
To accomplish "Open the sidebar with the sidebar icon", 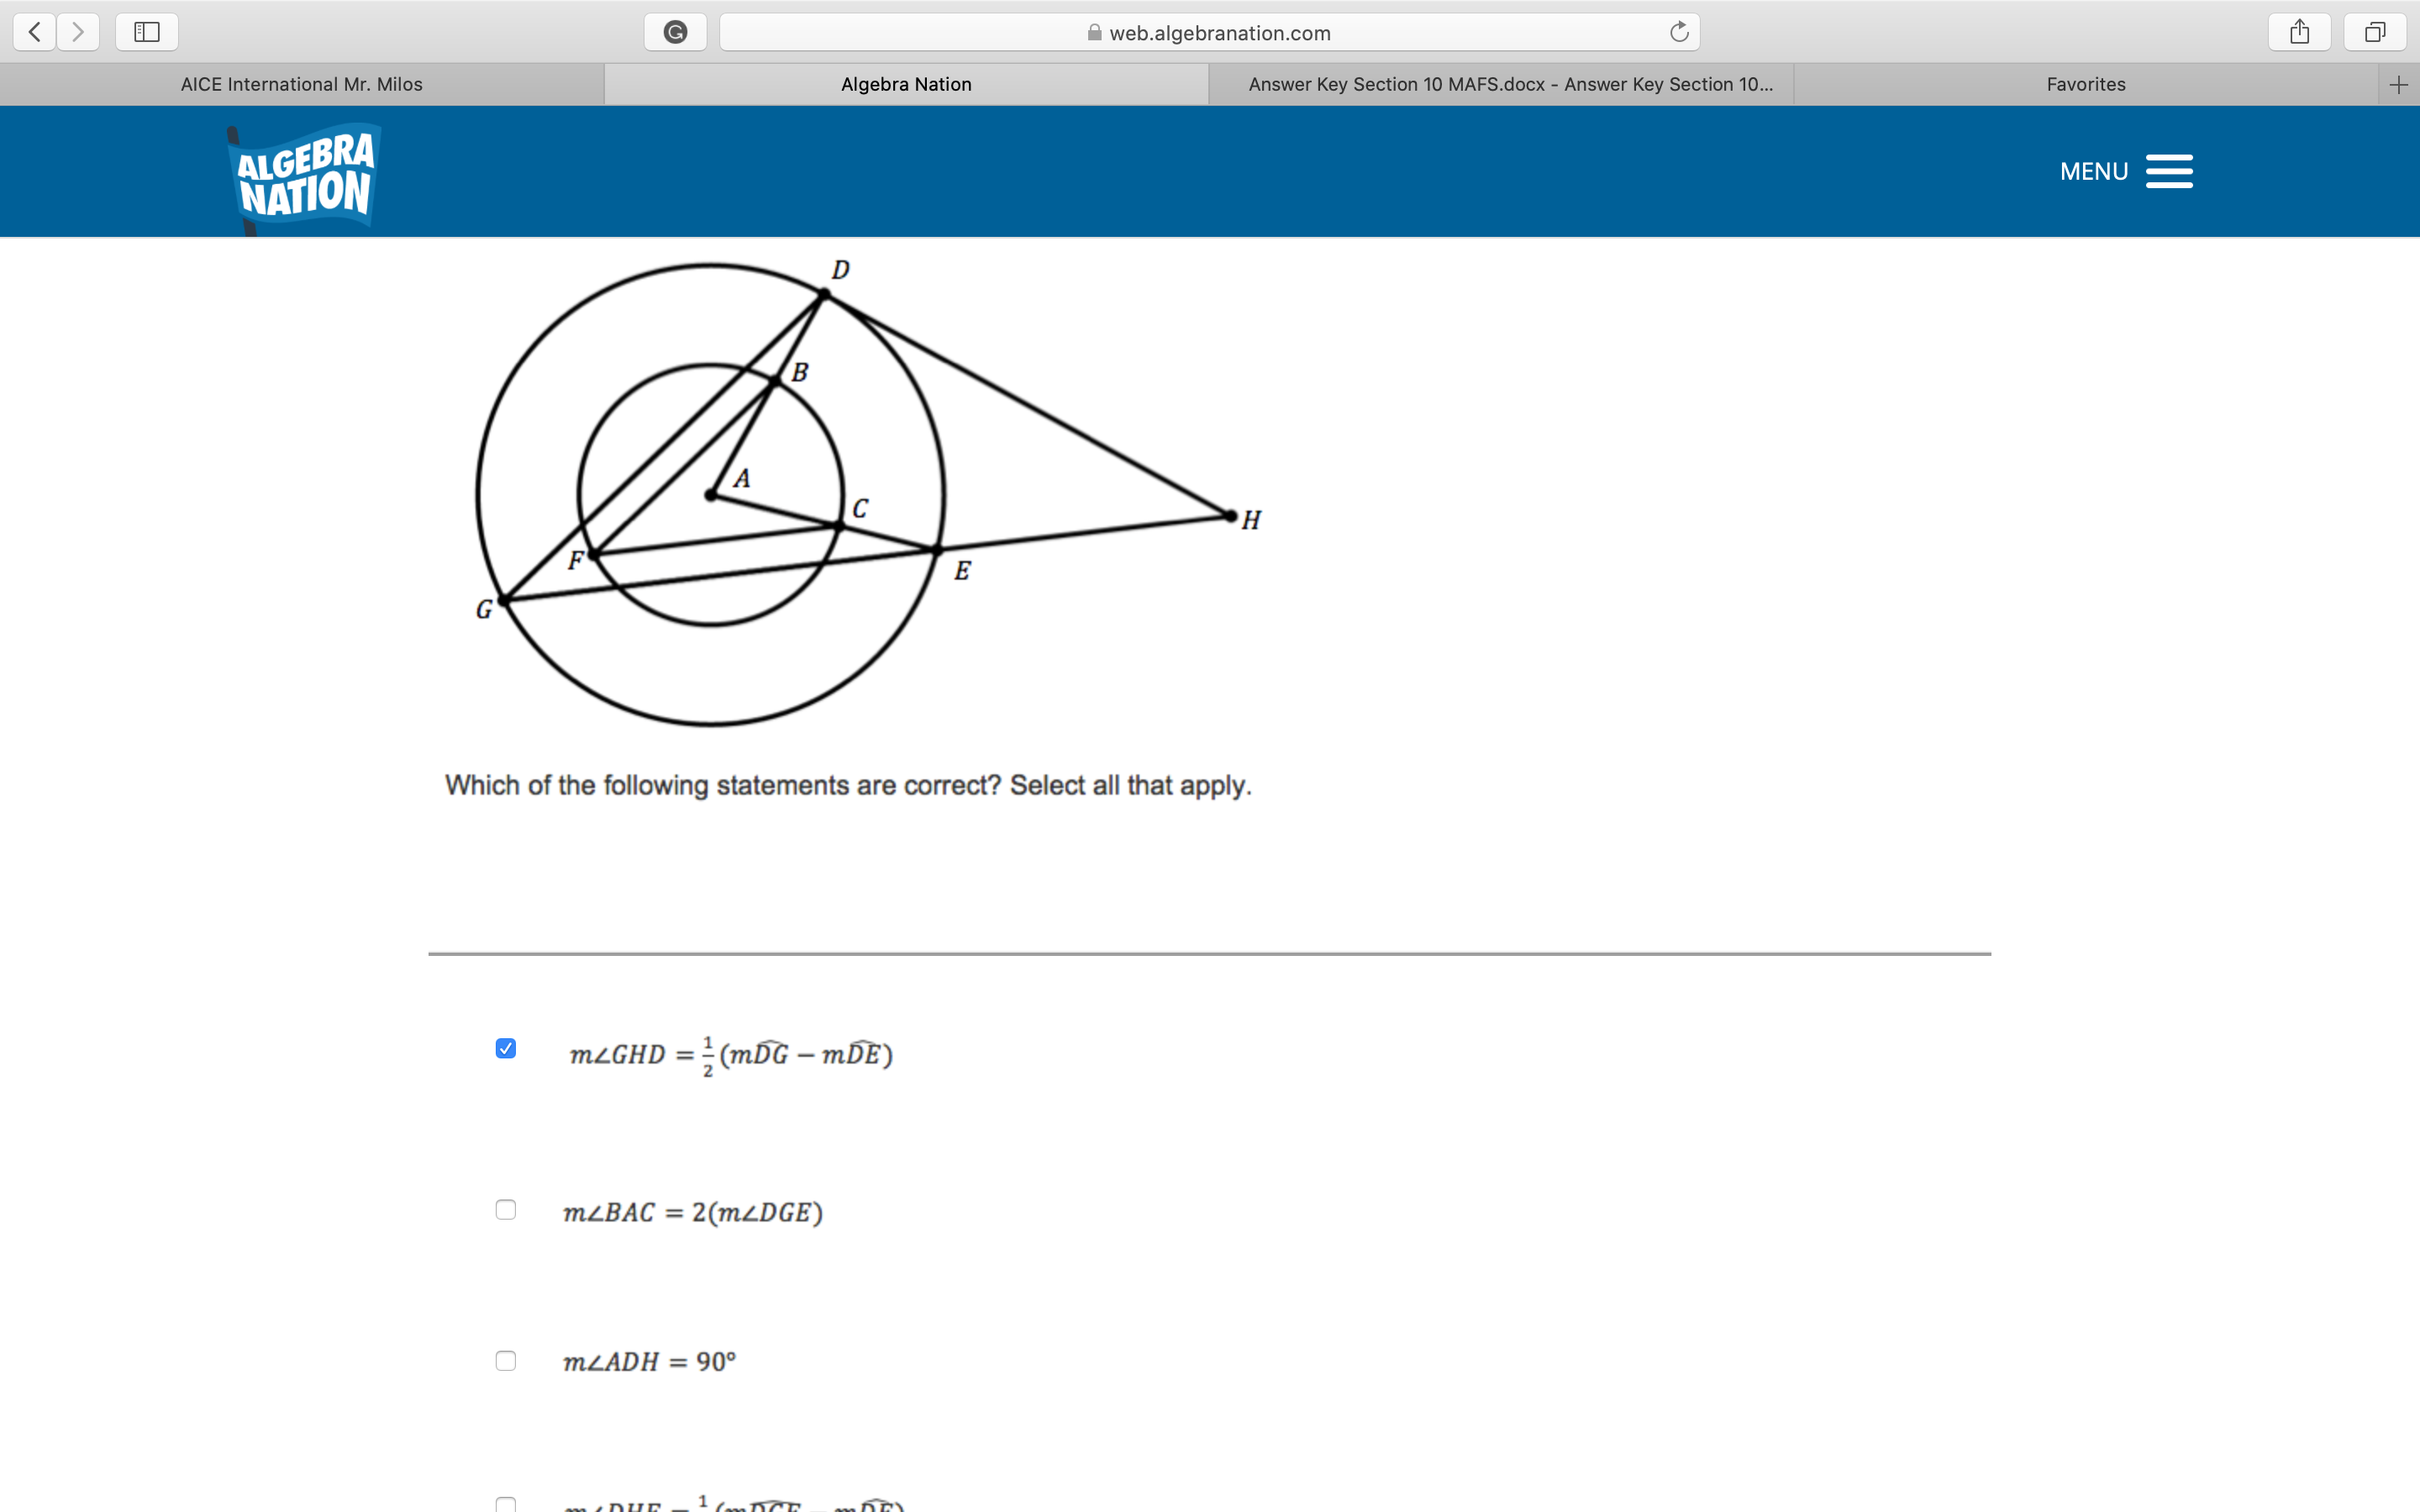I will tap(146, 31).
